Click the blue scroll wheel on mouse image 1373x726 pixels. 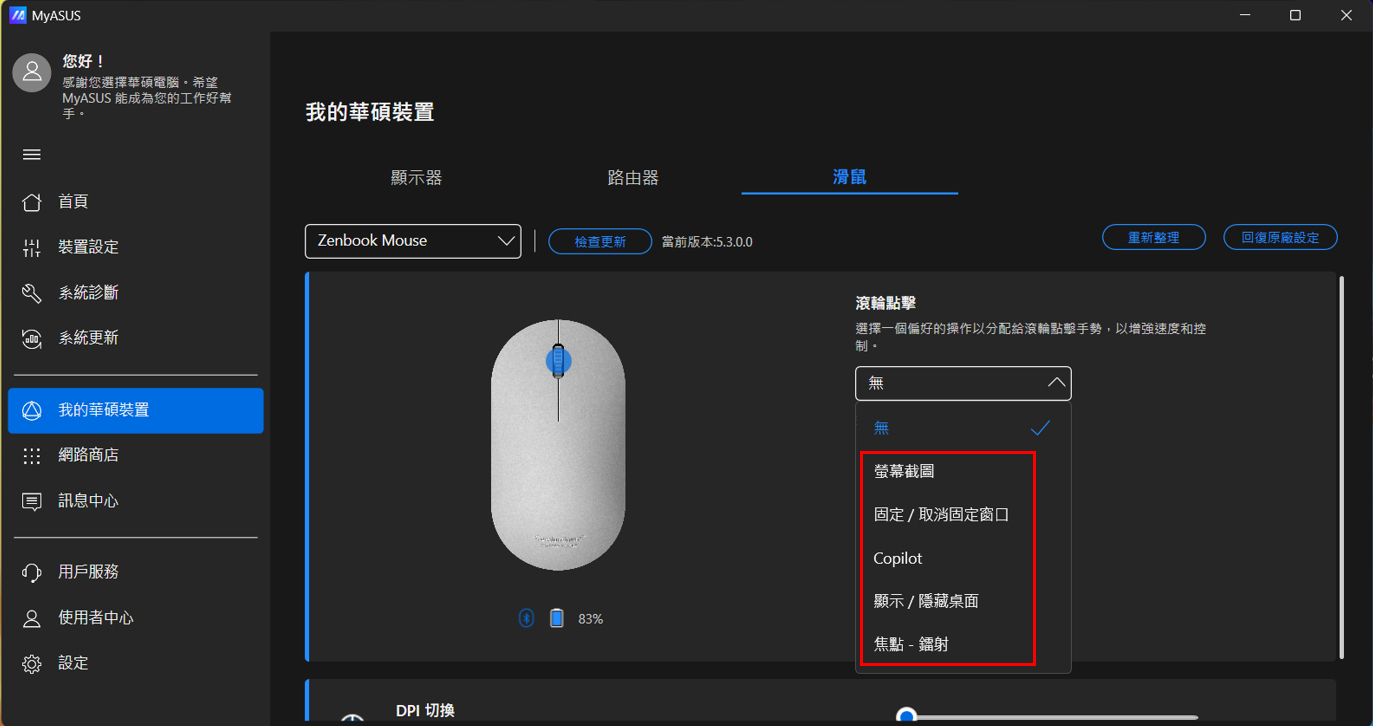coord(558,361)
